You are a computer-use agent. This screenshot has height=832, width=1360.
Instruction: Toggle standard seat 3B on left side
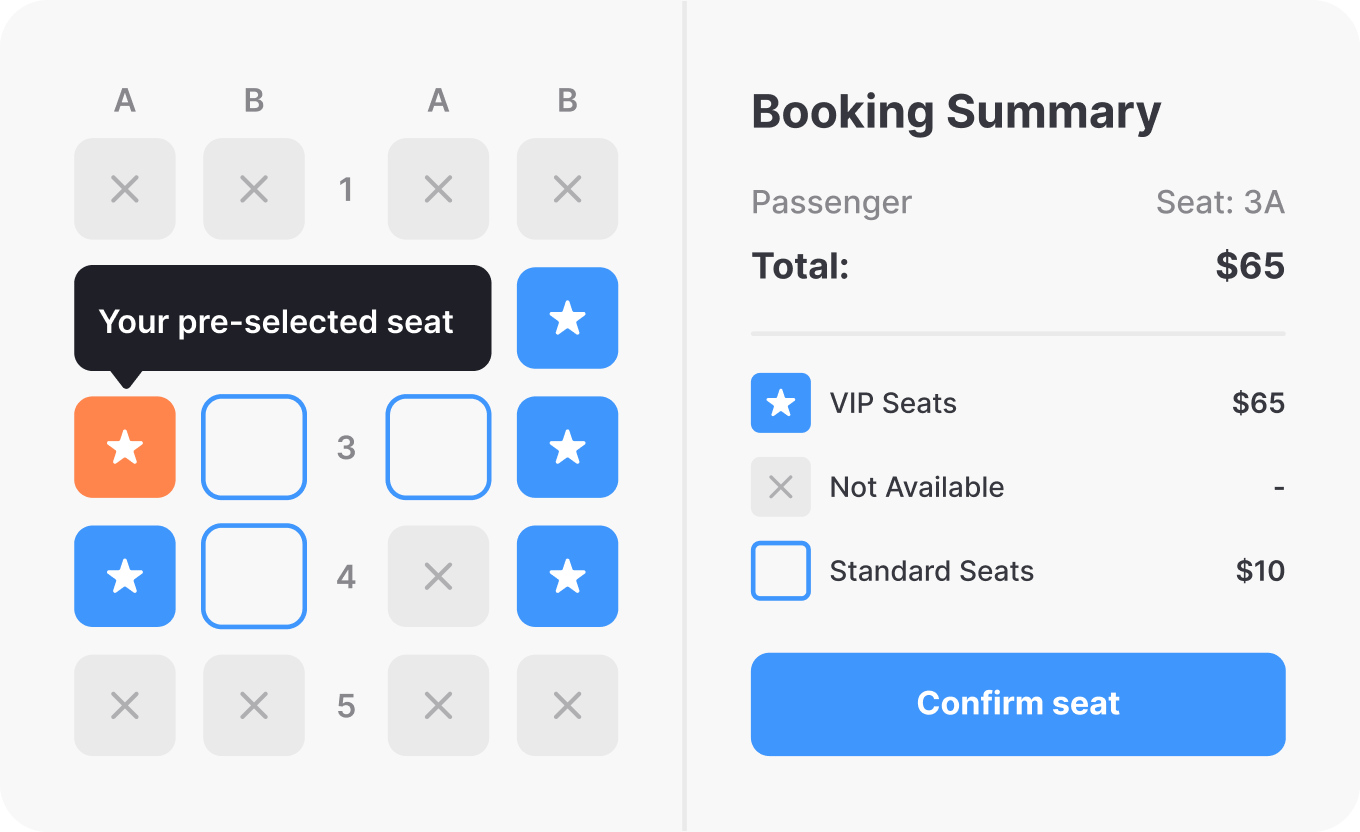click(254, 447)
